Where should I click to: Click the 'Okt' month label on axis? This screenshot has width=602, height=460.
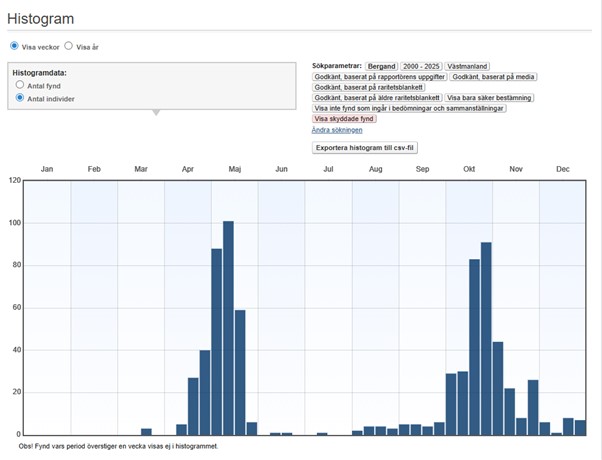coord(469,170)
